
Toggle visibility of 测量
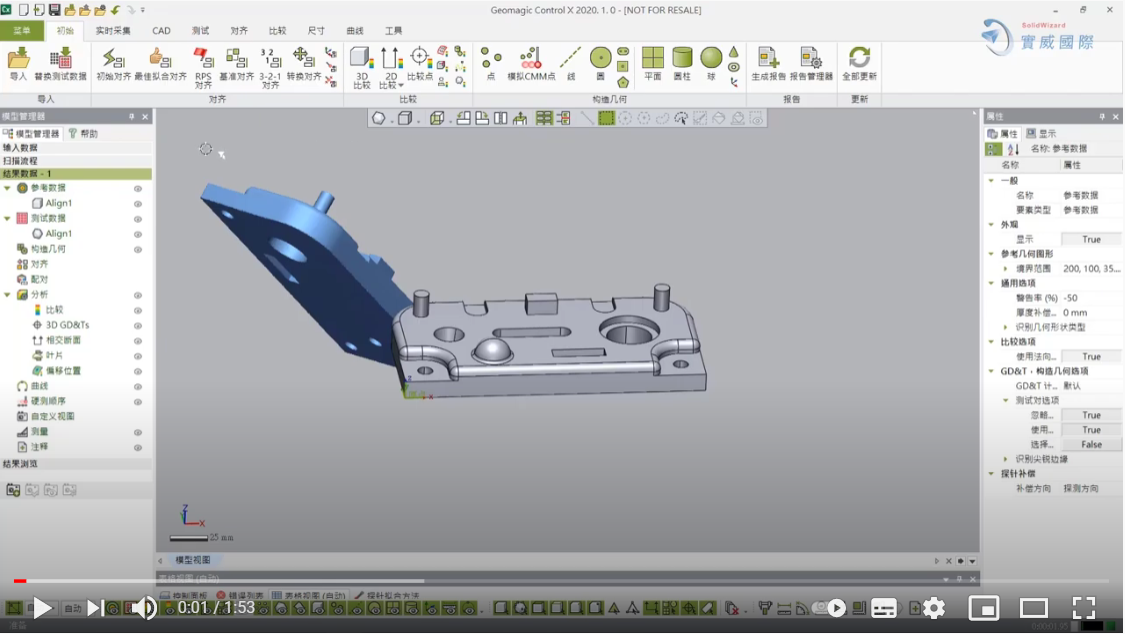coord(138,432)
